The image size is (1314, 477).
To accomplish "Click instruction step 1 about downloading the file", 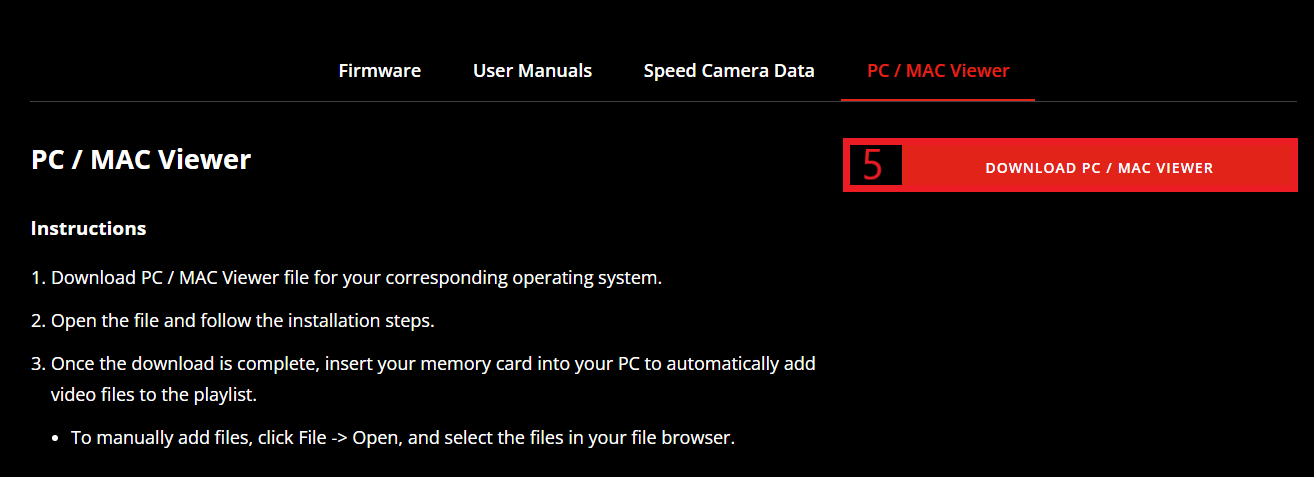I will point(346,278).
